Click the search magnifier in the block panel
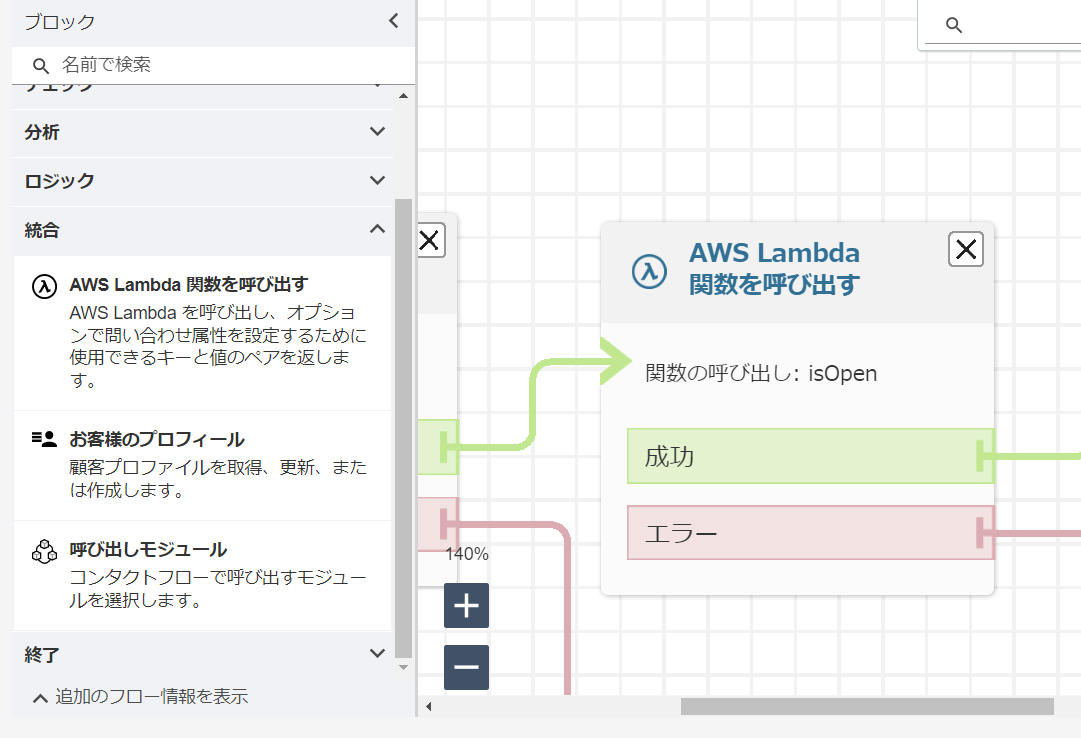 (41, 66)
